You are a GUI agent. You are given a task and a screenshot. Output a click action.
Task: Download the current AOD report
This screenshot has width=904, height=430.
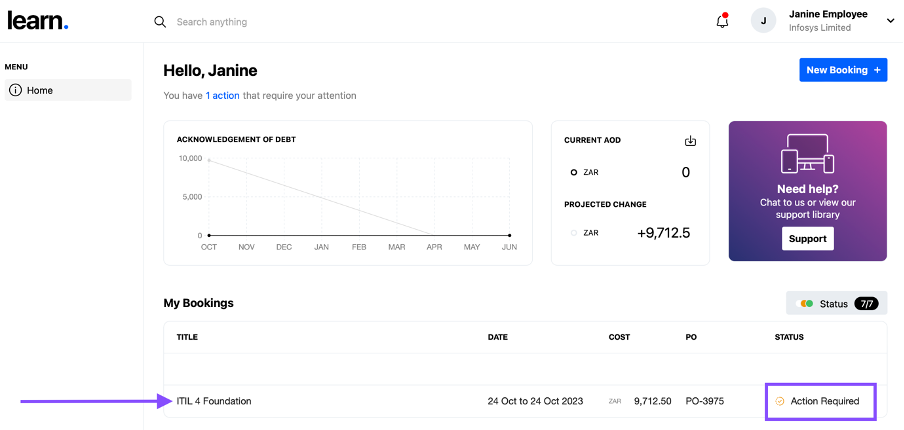690,141
